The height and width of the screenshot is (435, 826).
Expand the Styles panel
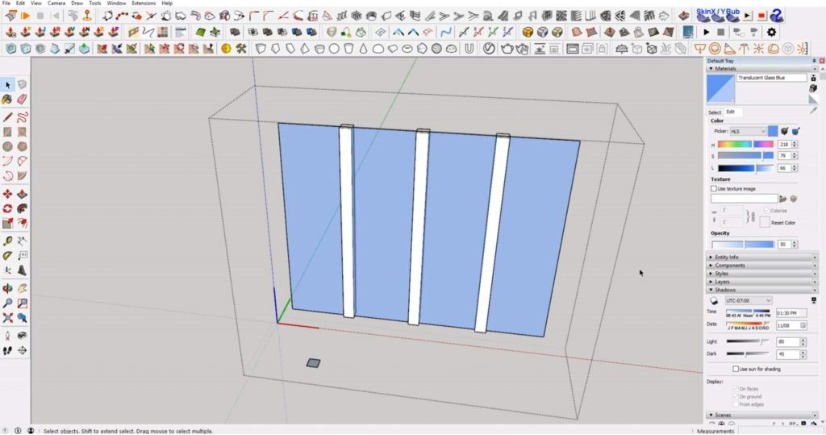coord(762,273)
